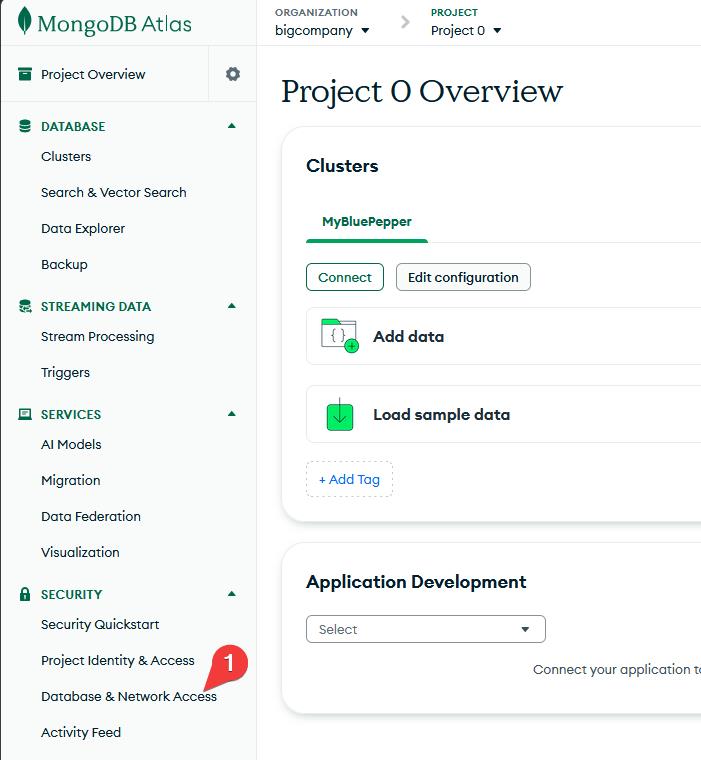Click the DATABASE section heading
Screen dimensions: 701x760
pyautogui.click(x=73, y=127)
